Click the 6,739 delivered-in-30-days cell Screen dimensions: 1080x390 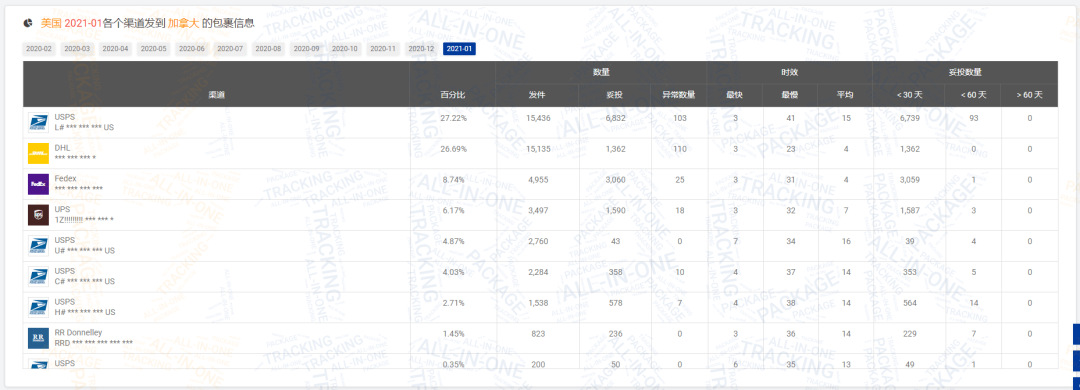[x=910, y=119]
